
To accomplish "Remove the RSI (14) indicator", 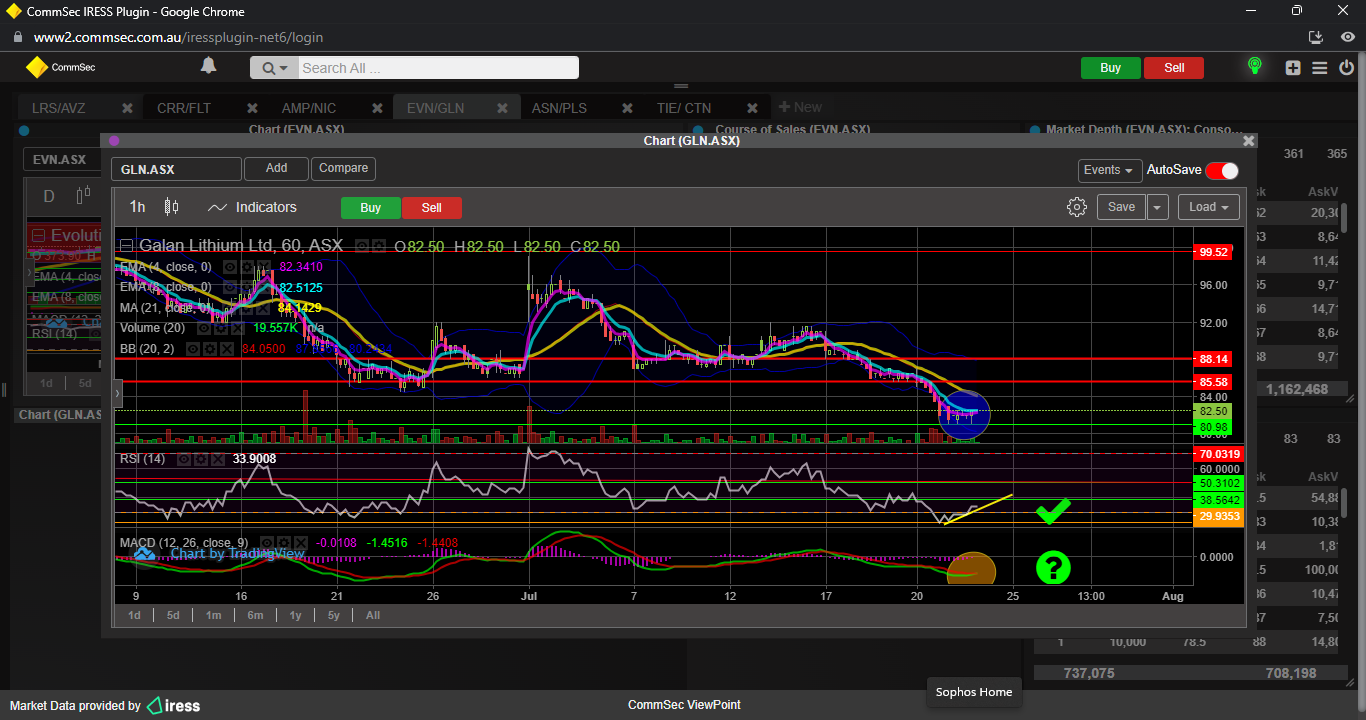I will point(218,459).
